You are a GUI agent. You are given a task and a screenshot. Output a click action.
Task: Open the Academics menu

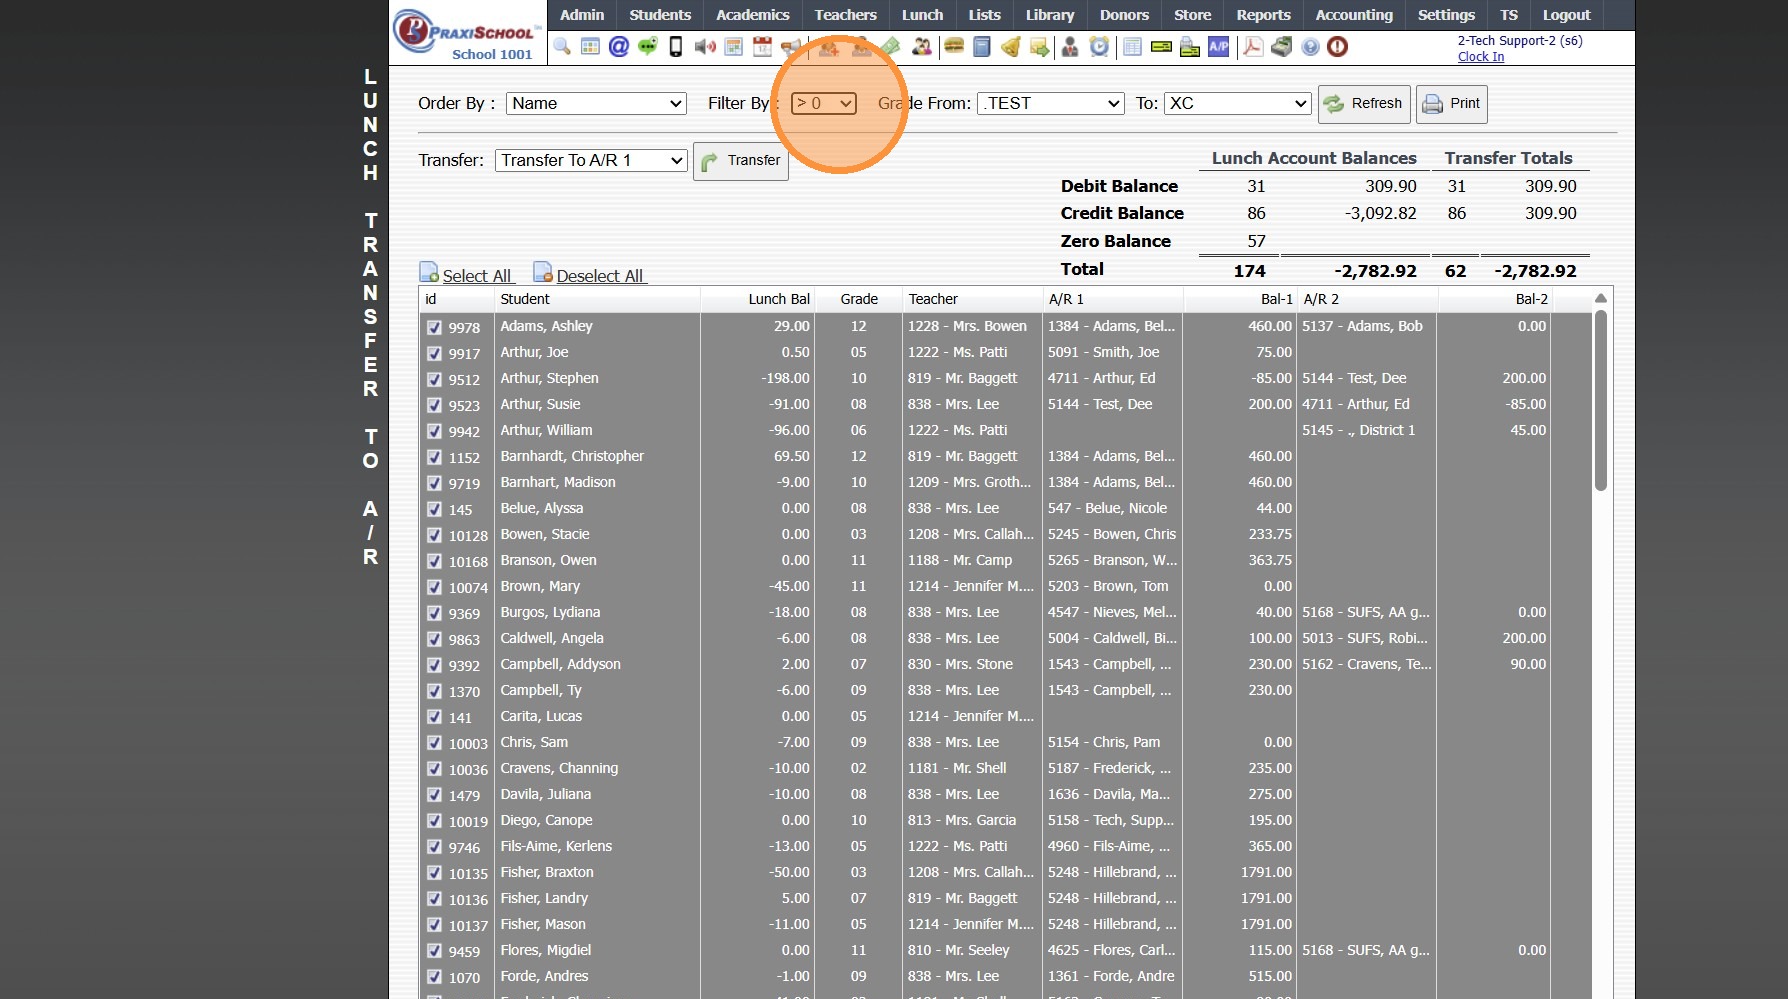pos(753,15)
